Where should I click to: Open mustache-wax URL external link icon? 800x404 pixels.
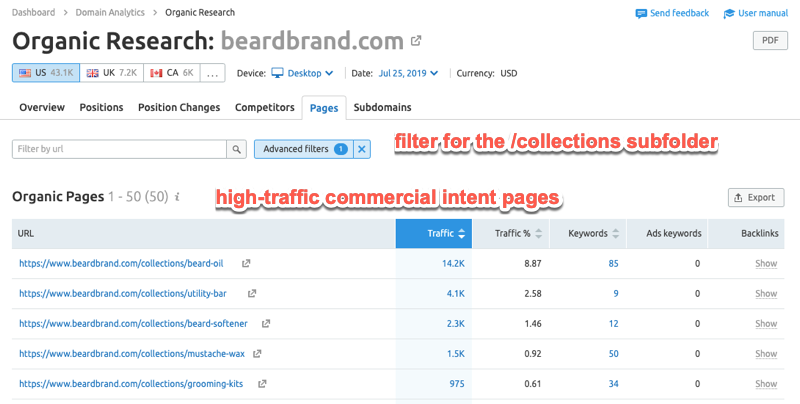pyautogui.click(x=258, y=354)
